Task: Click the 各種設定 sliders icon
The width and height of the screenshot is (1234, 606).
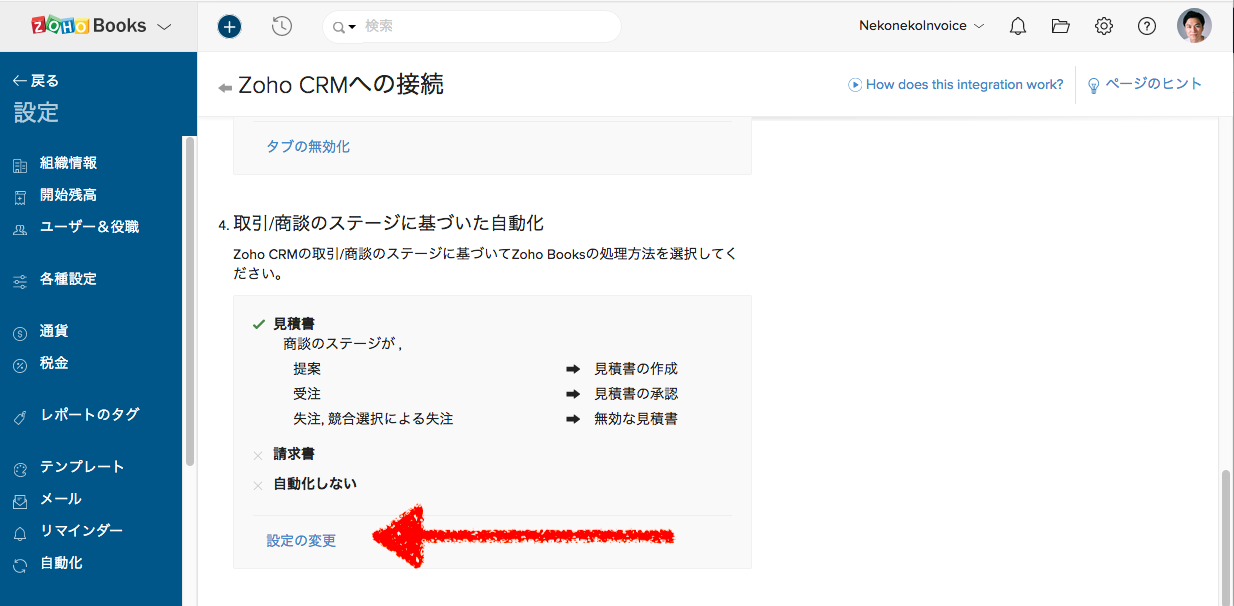Action: click(20, 281)
